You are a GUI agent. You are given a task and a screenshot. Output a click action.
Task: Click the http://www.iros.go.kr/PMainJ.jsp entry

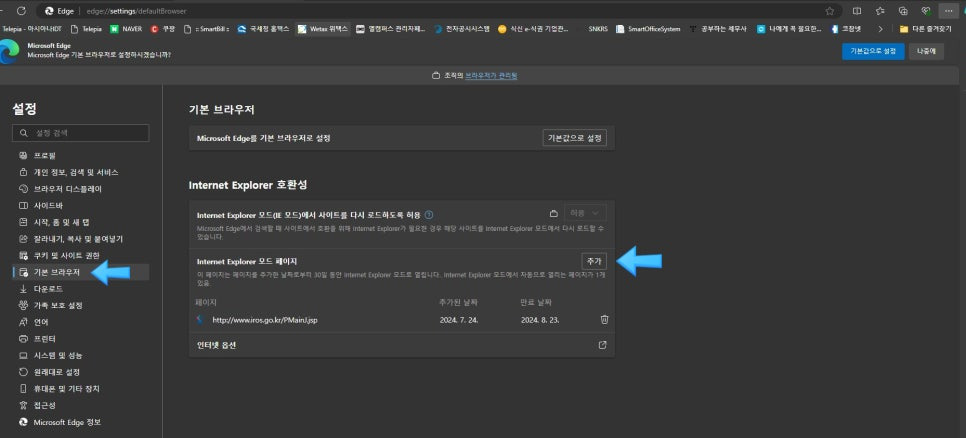[x=265, y=320]
